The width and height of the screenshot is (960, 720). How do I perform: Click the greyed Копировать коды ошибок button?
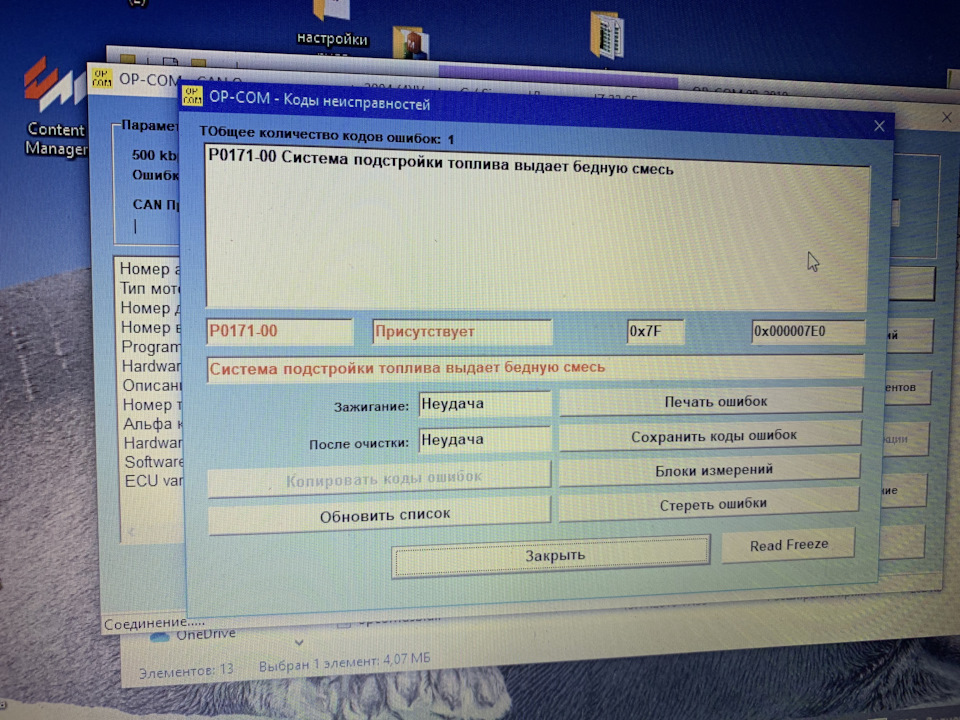tap(379, 478)
